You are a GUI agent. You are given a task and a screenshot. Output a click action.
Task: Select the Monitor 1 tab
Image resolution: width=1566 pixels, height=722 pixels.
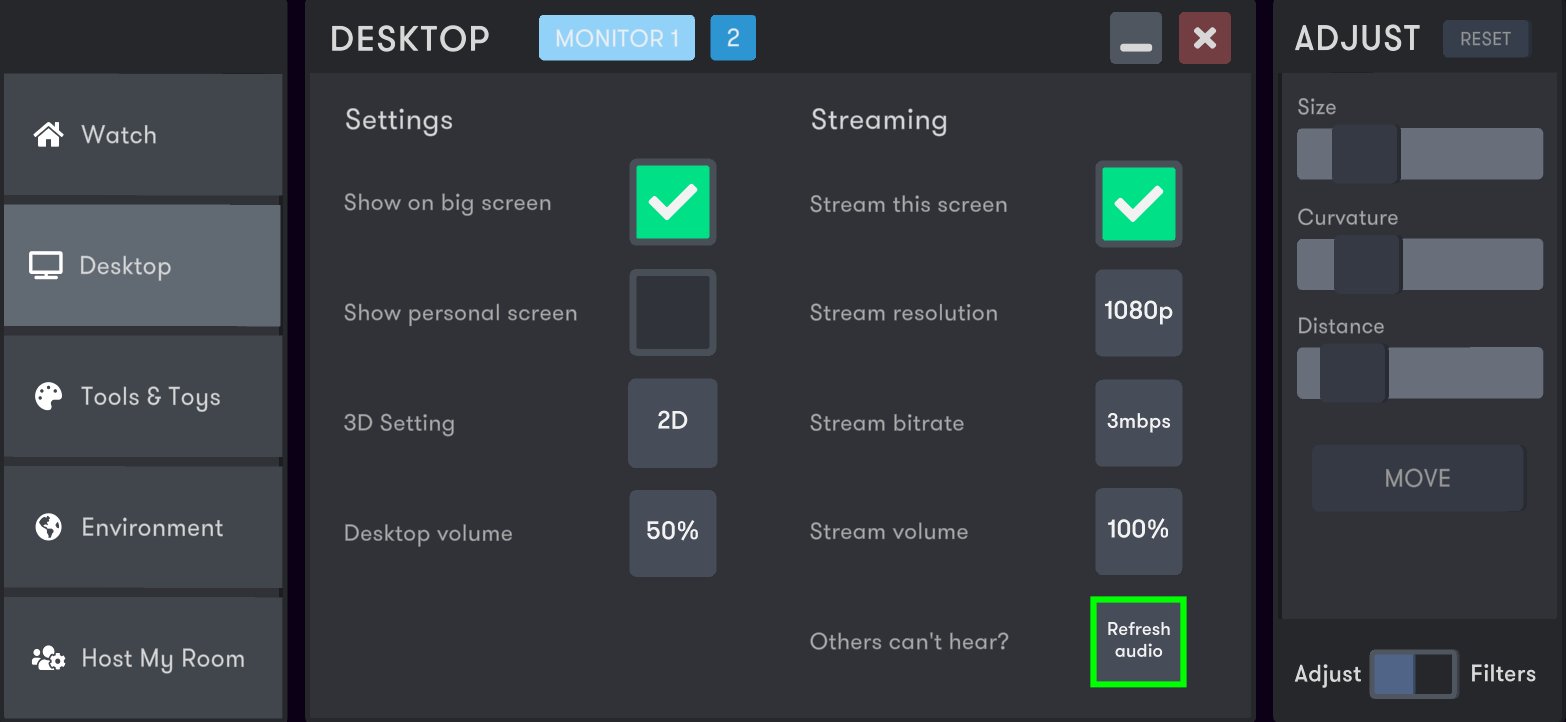coord(617,39)
